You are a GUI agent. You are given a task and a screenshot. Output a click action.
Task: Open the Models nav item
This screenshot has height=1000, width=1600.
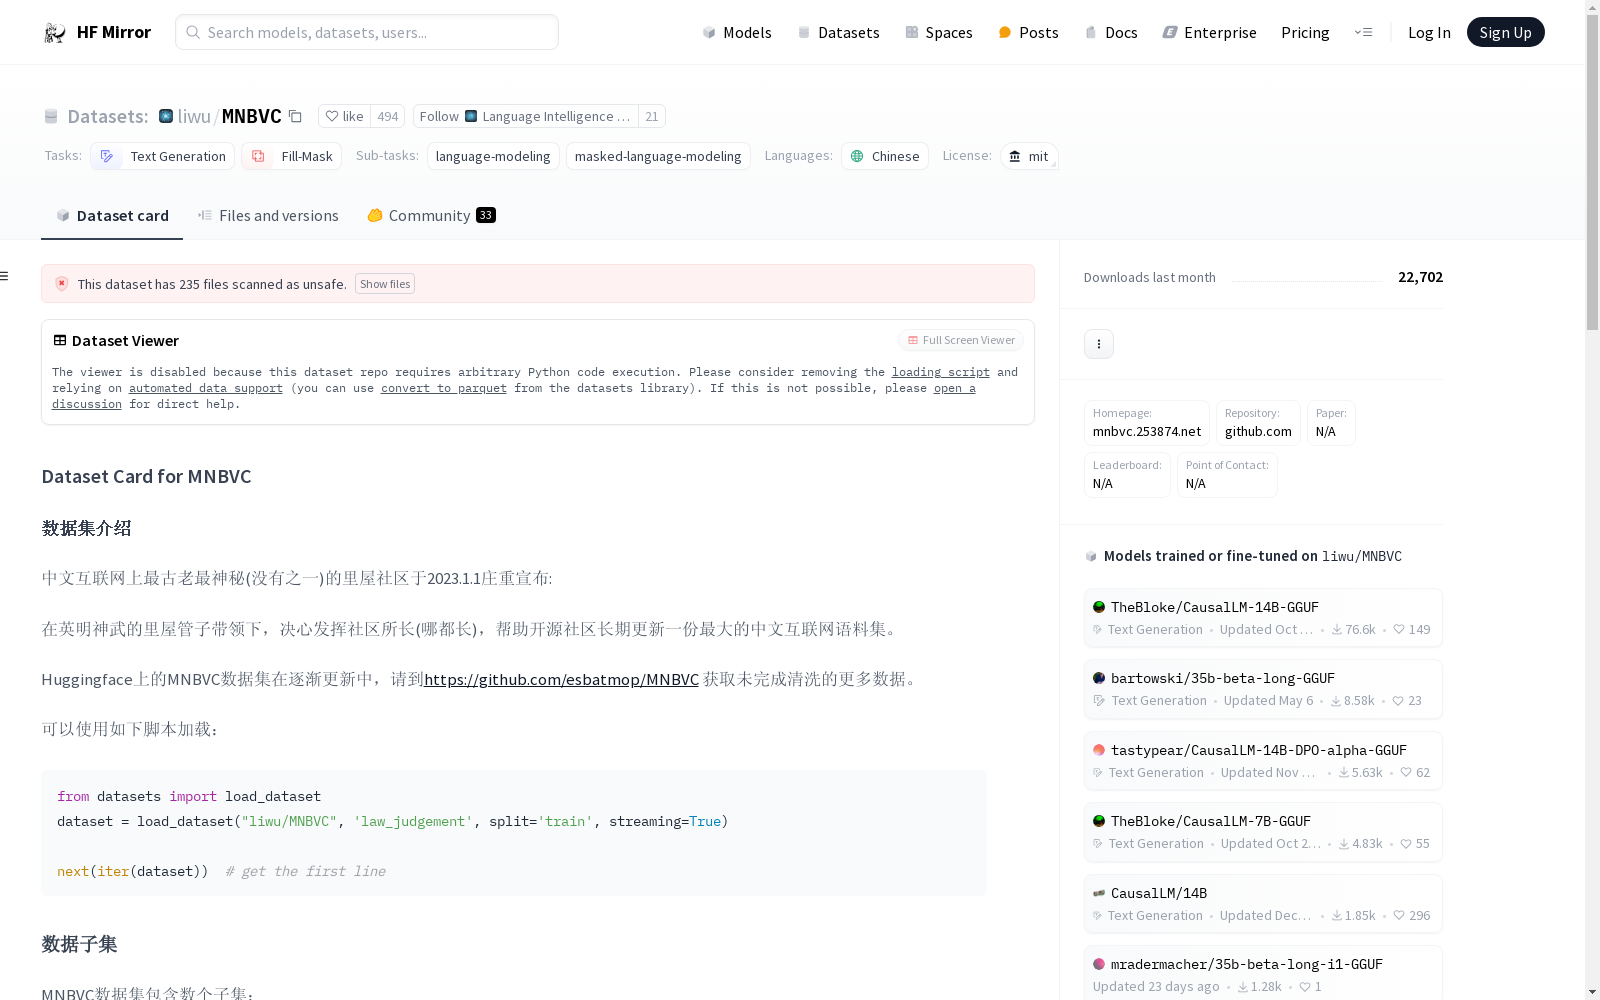[737, 32]
